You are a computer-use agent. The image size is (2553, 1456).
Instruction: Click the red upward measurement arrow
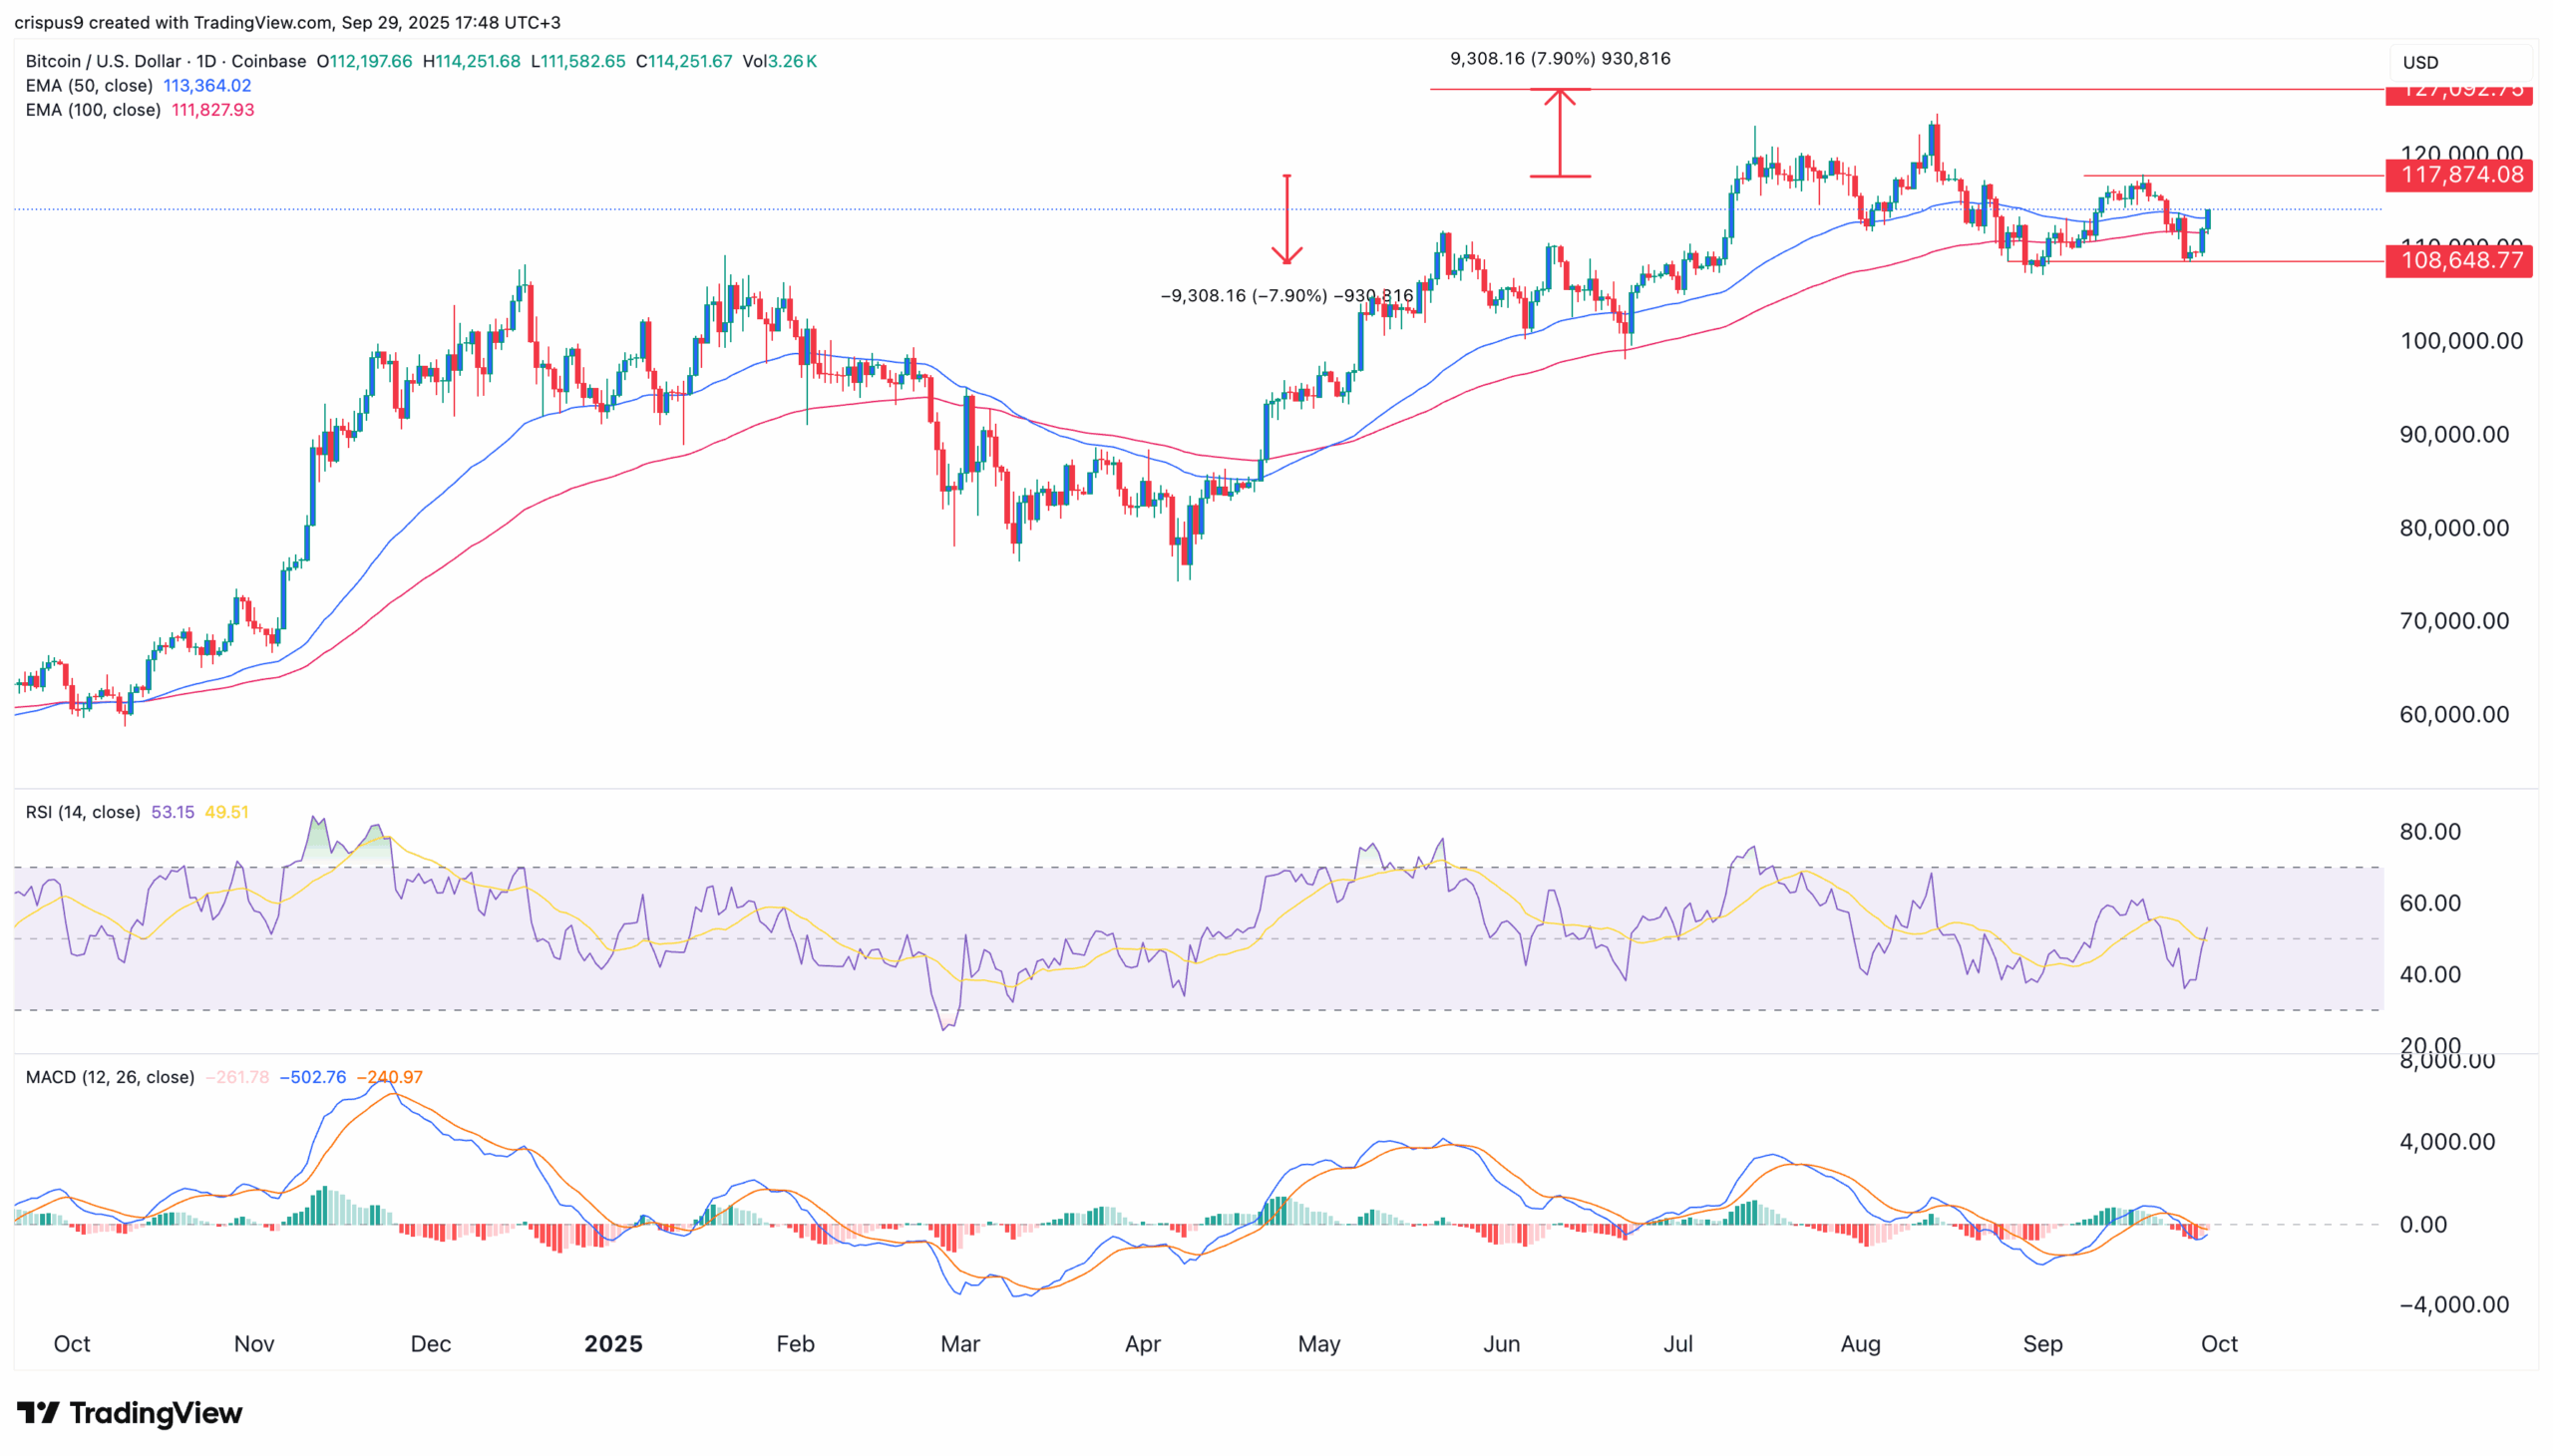tap(1559, 133)
